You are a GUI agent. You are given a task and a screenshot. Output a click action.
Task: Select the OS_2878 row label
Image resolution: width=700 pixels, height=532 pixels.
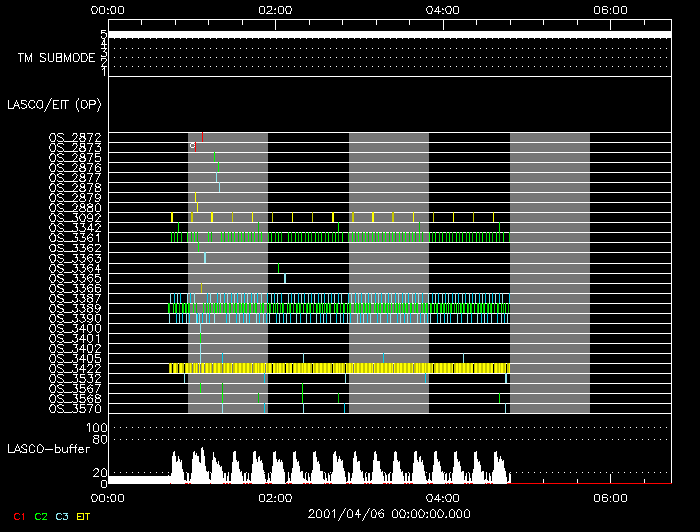coord(75,187)
